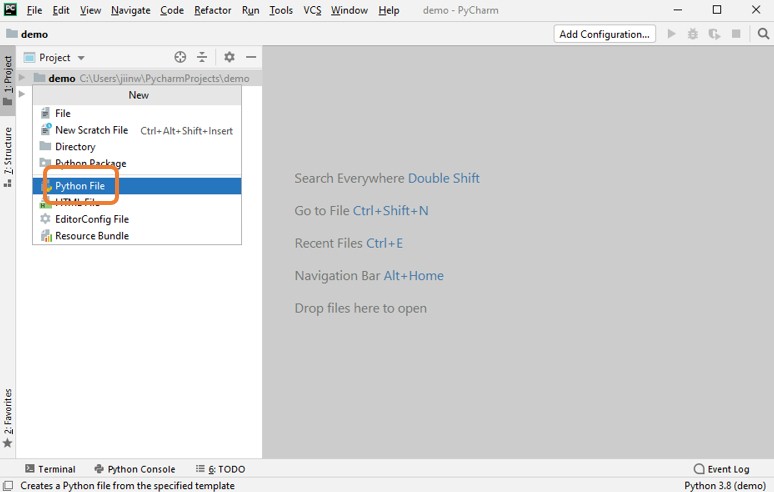This screenshot has width=774, height=492.
Task: Select Python Package in New menu
Action: (x=137, y=163)
